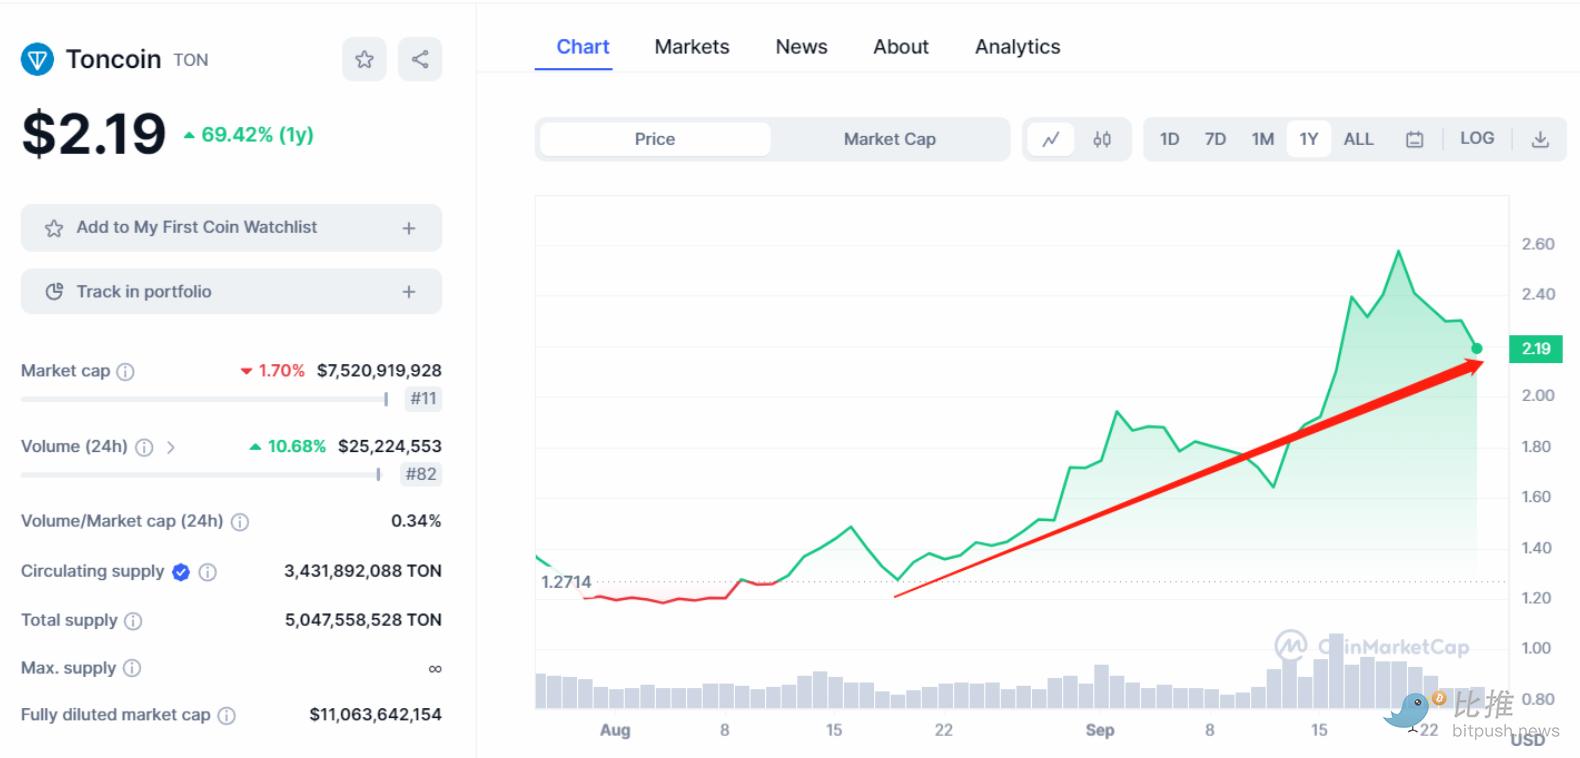Image resolution: width=1580 pixels, height=758 pixels.
Task: Click the Market cap rank progress bar
Action: pos(204,399)
